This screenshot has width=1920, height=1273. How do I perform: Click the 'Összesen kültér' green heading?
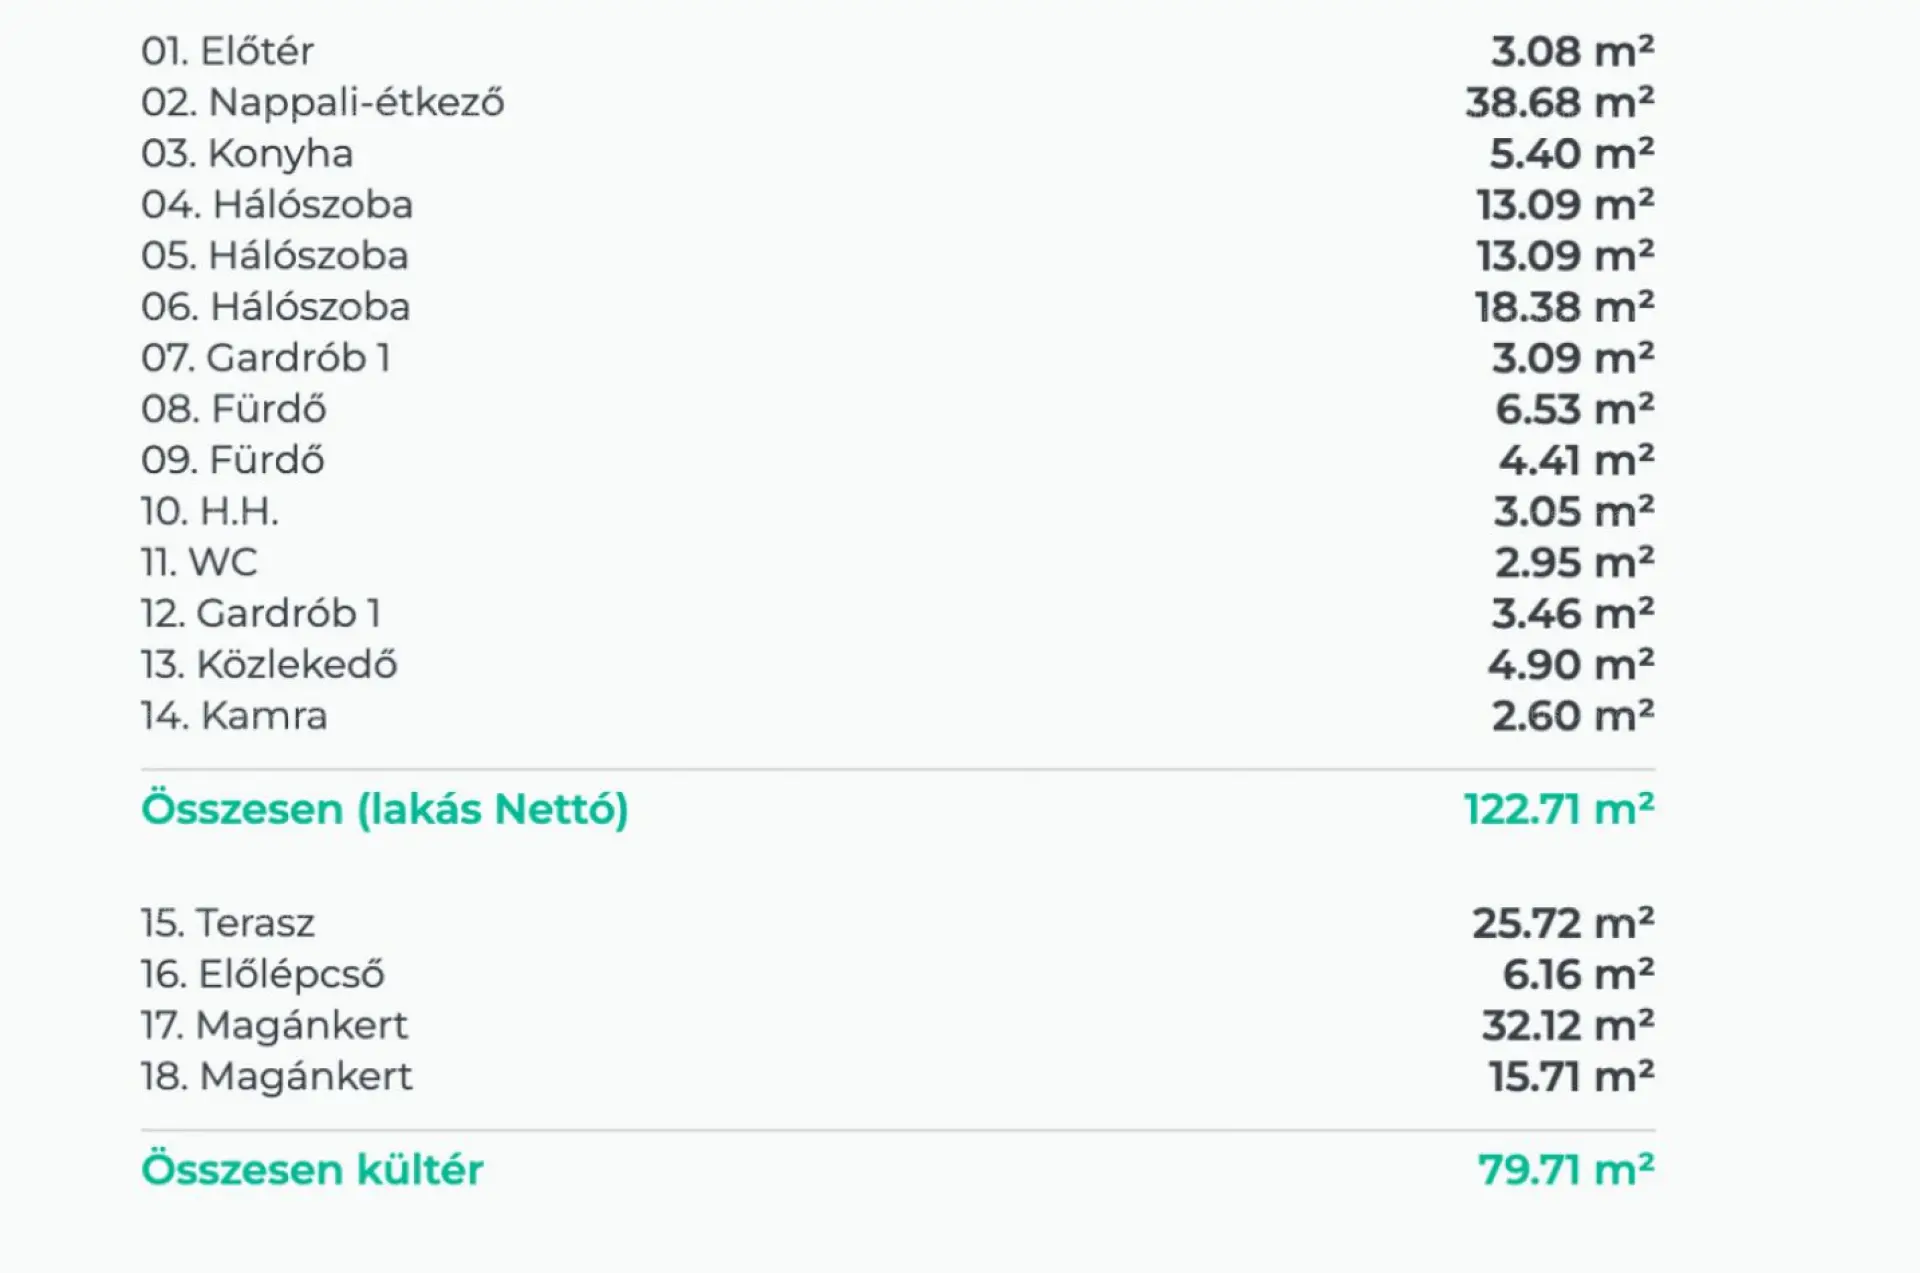(x=312, y=1169)
